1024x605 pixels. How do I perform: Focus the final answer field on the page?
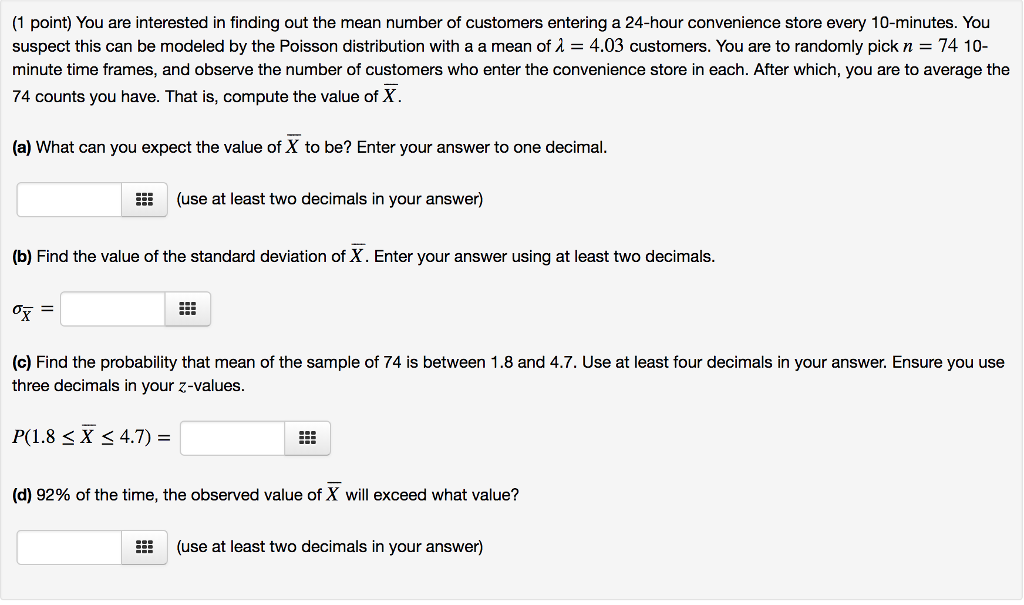(67, 547)
